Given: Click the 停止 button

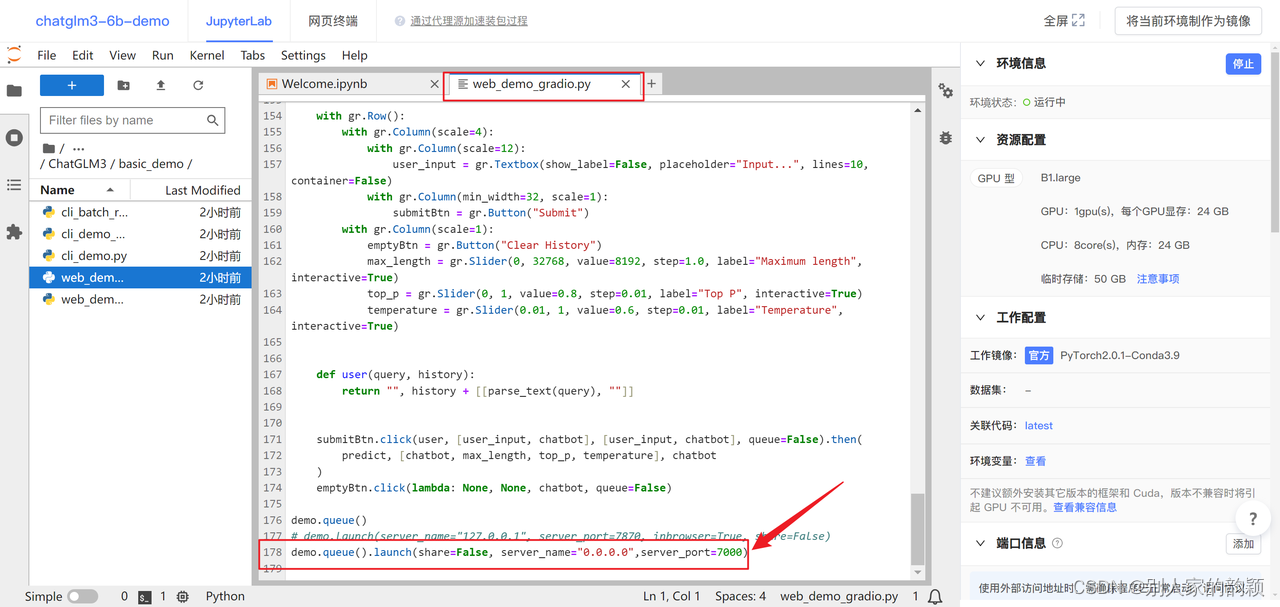Looking at the screenshot, I should pos(1243,63).
